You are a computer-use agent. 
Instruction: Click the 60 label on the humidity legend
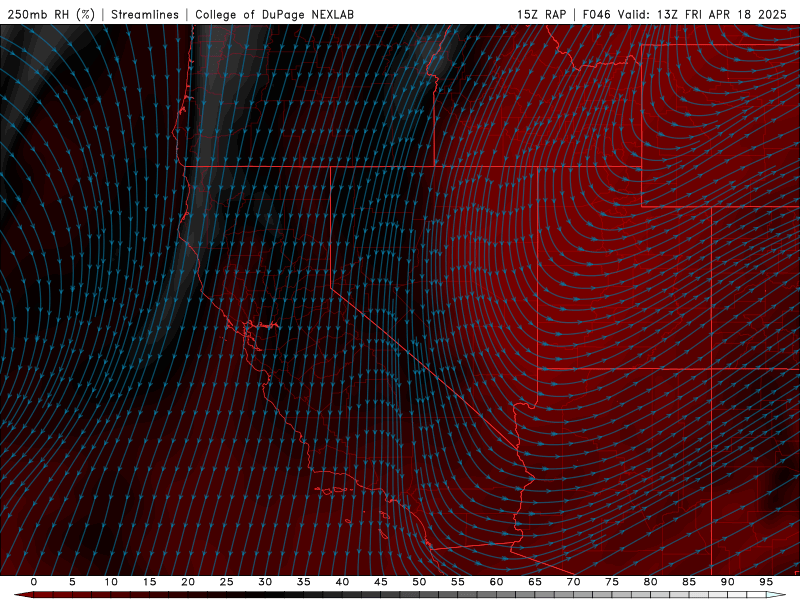496,582
